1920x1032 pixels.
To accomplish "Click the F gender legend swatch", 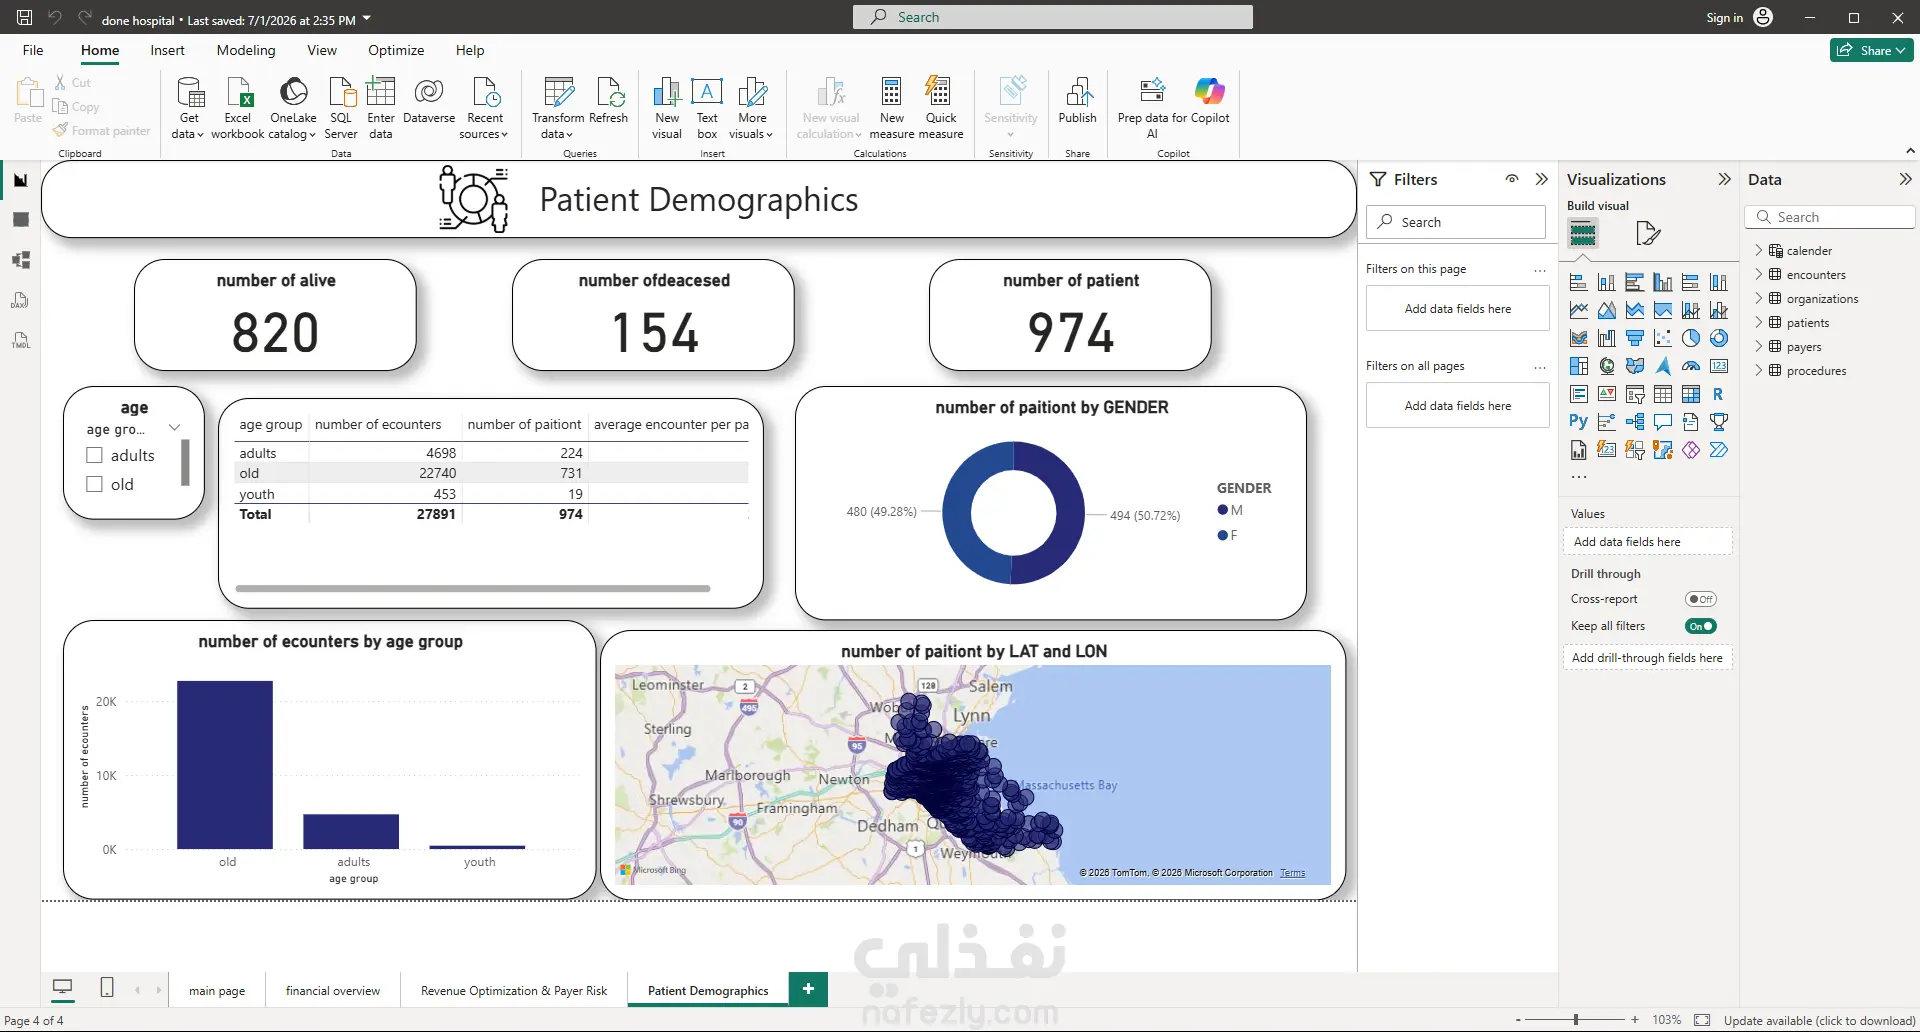I will coord(1222,535).
